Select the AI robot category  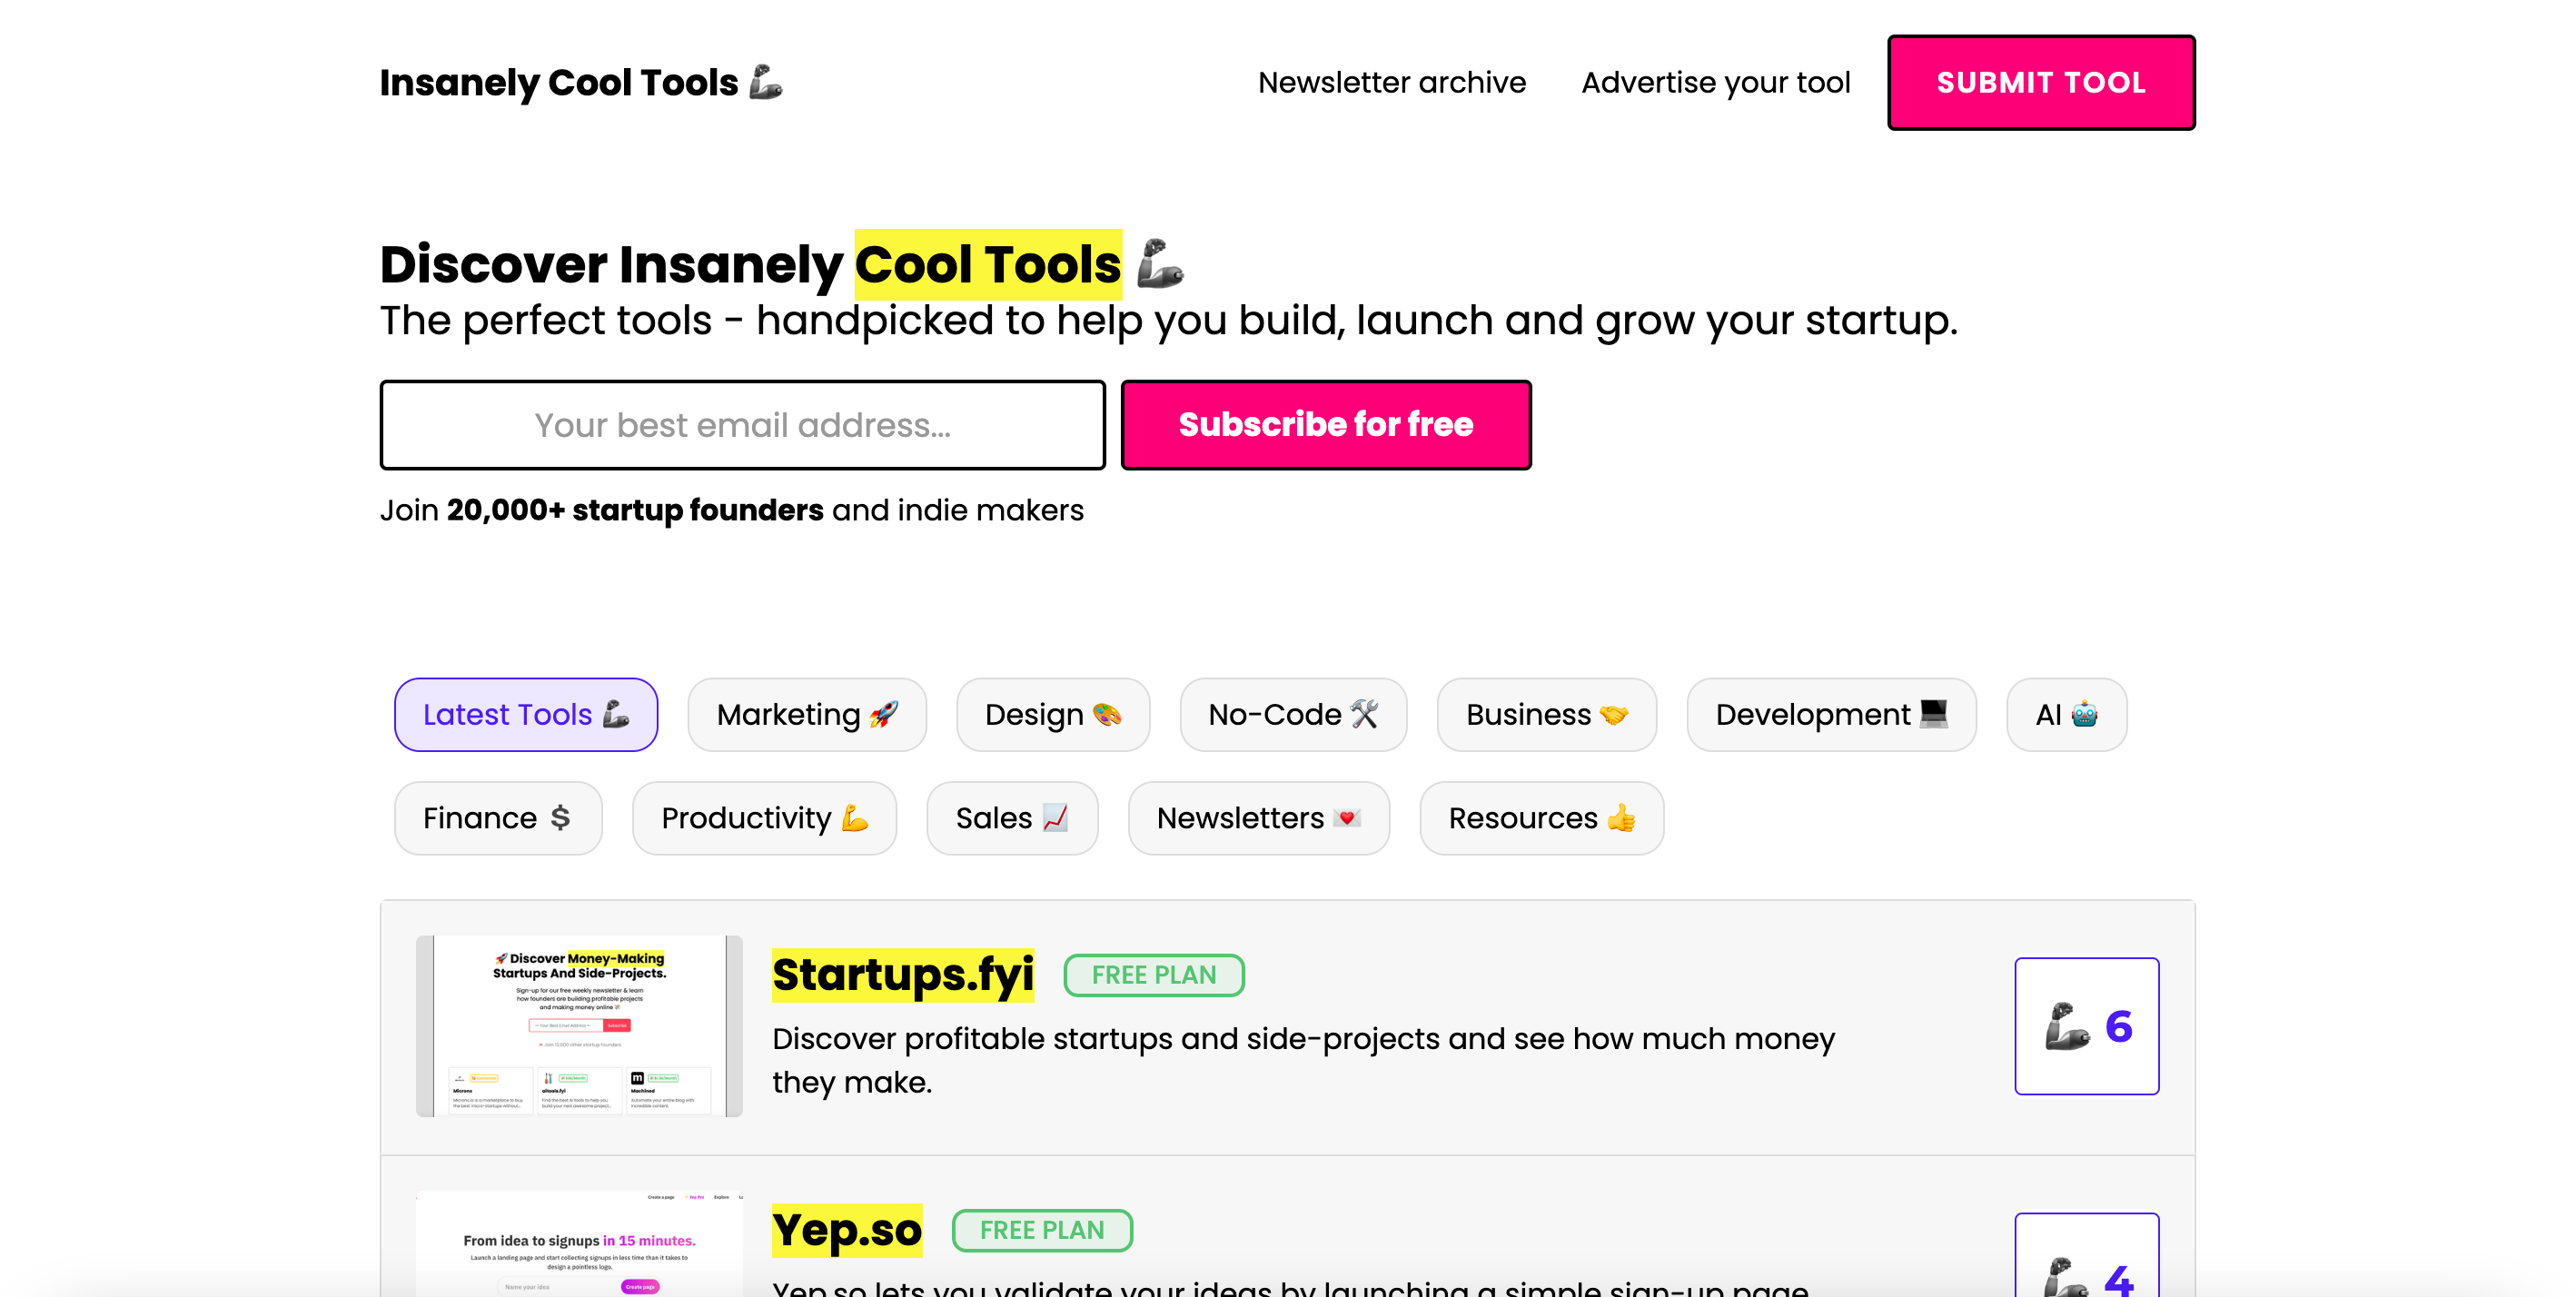(x=2066, y=715)
